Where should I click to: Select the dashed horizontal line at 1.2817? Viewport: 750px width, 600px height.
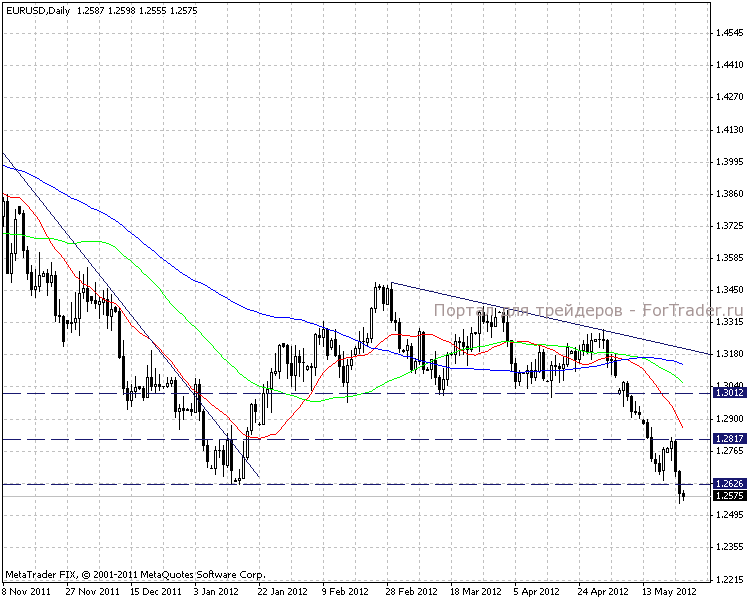tap(356, 439)
